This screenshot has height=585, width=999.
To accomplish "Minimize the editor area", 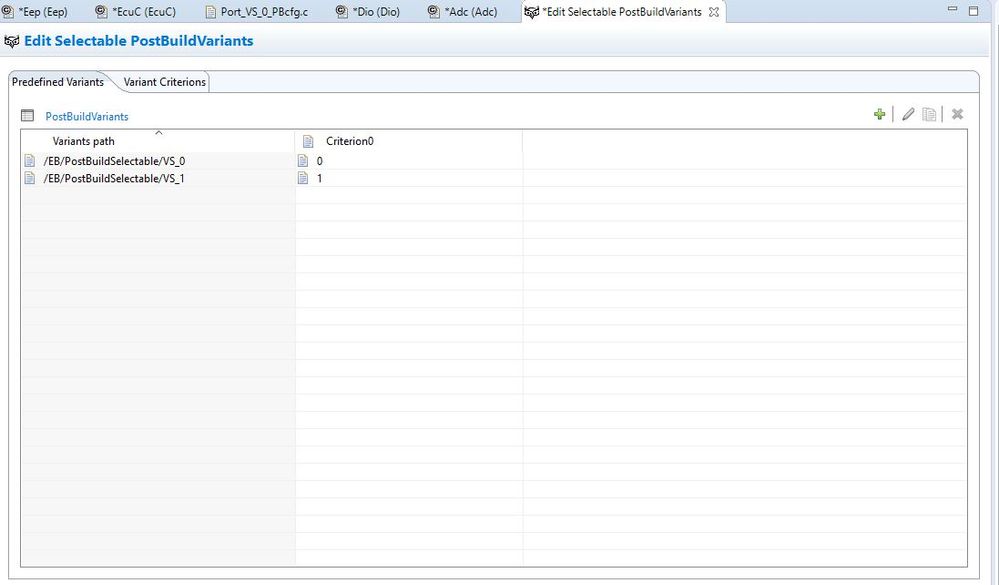I will point(952,9).
